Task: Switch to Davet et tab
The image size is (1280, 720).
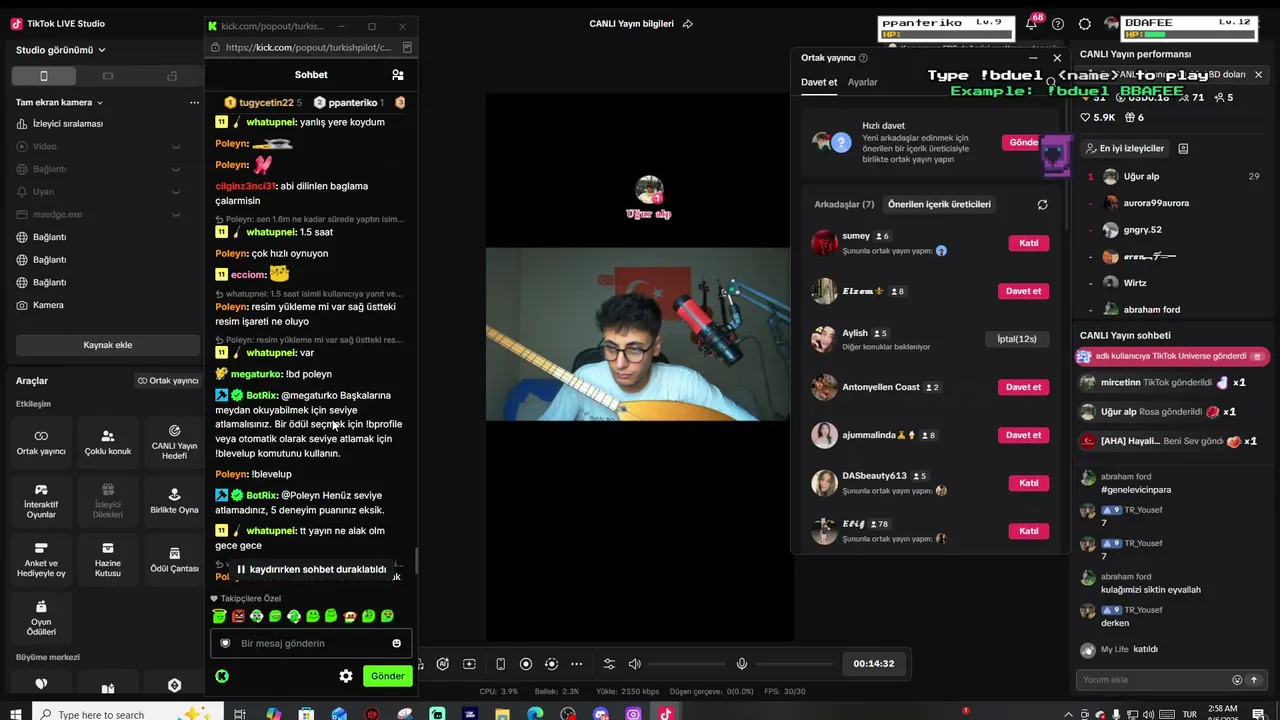Action: (x=819, y=82)
